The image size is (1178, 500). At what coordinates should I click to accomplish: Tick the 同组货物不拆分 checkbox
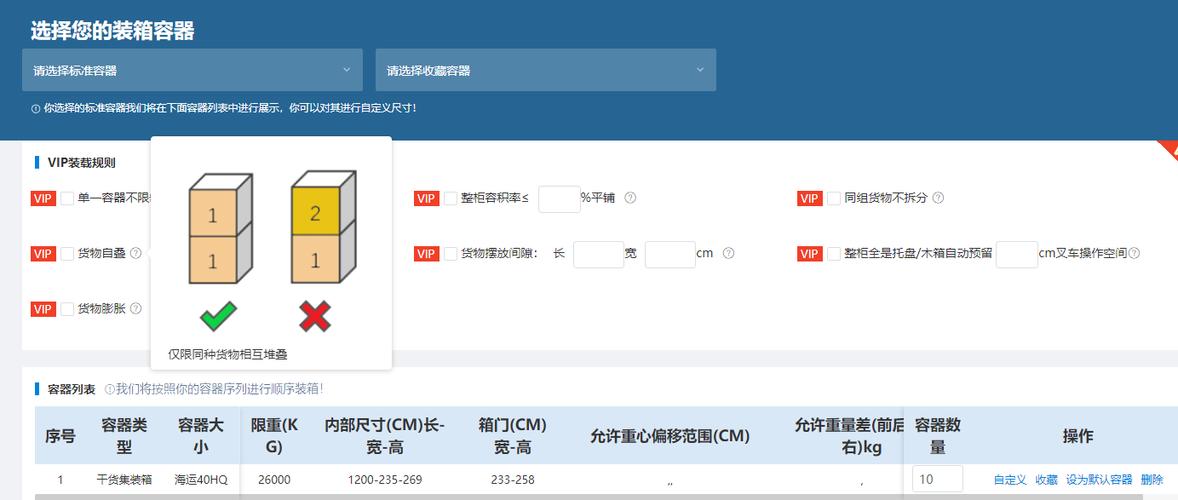coord(834,199)
